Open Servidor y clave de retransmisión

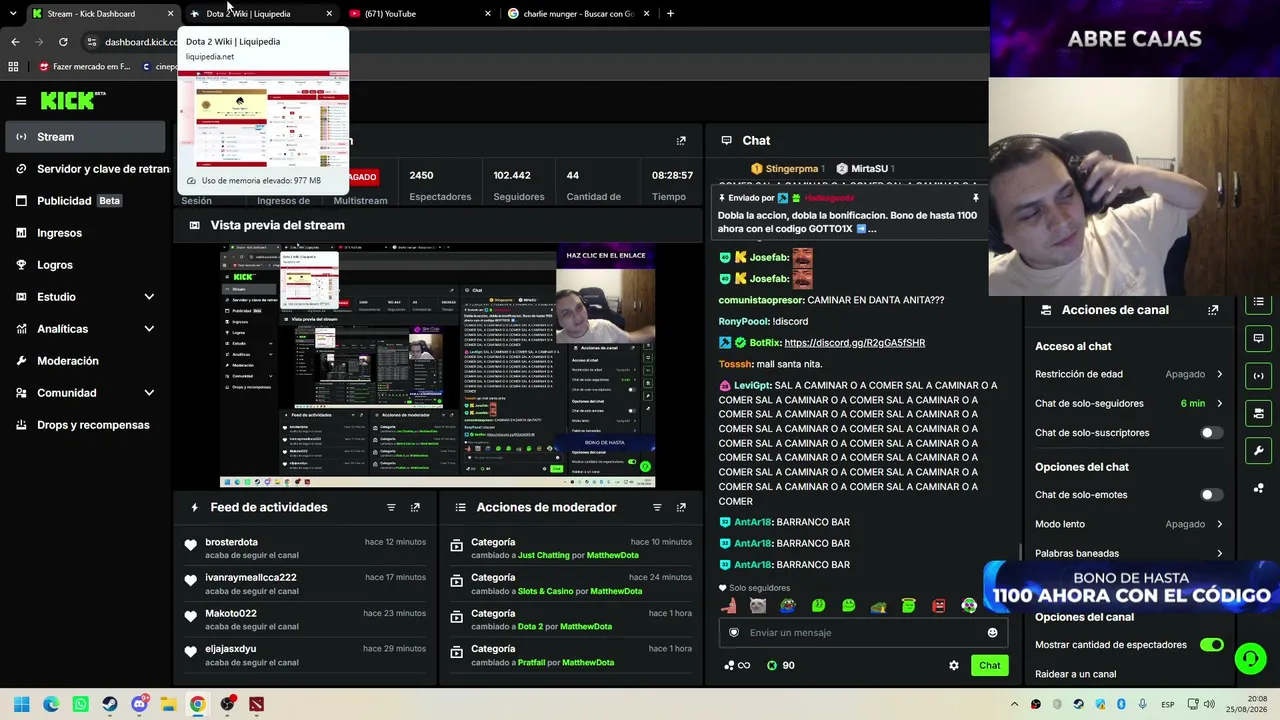click(85, 169)
